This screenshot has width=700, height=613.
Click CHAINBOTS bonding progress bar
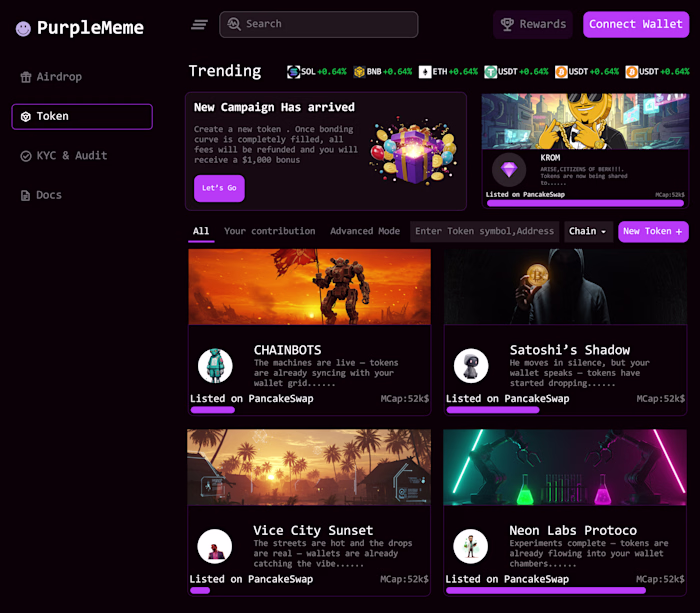point(212,410)
